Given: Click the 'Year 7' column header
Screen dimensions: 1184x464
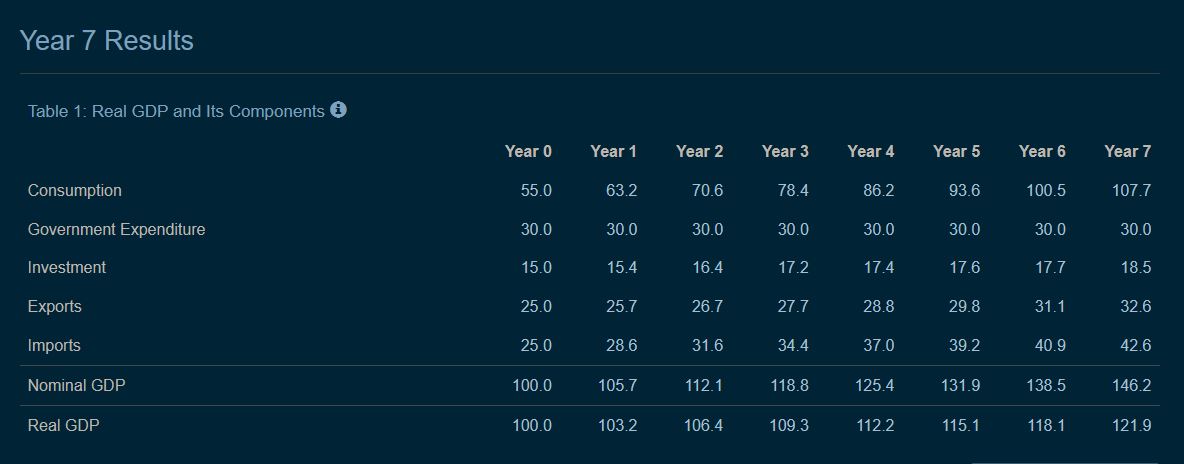Looking at the screenshot, I should (x=1128, y=151).
